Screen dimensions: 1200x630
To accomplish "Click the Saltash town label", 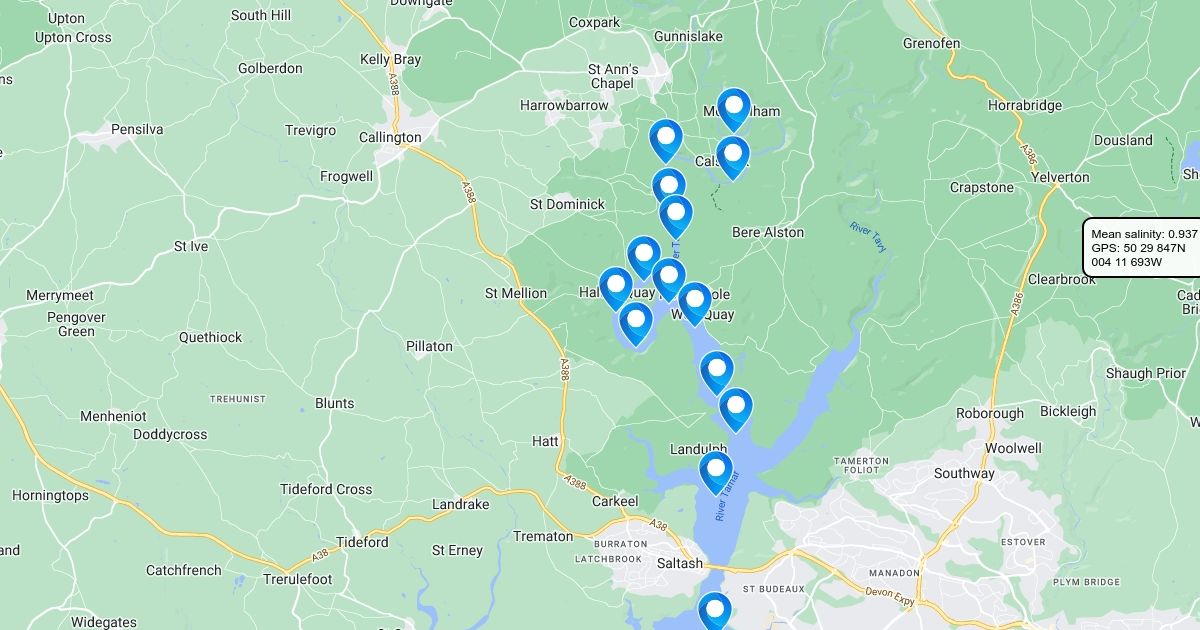I will click(x=680, y=564).
